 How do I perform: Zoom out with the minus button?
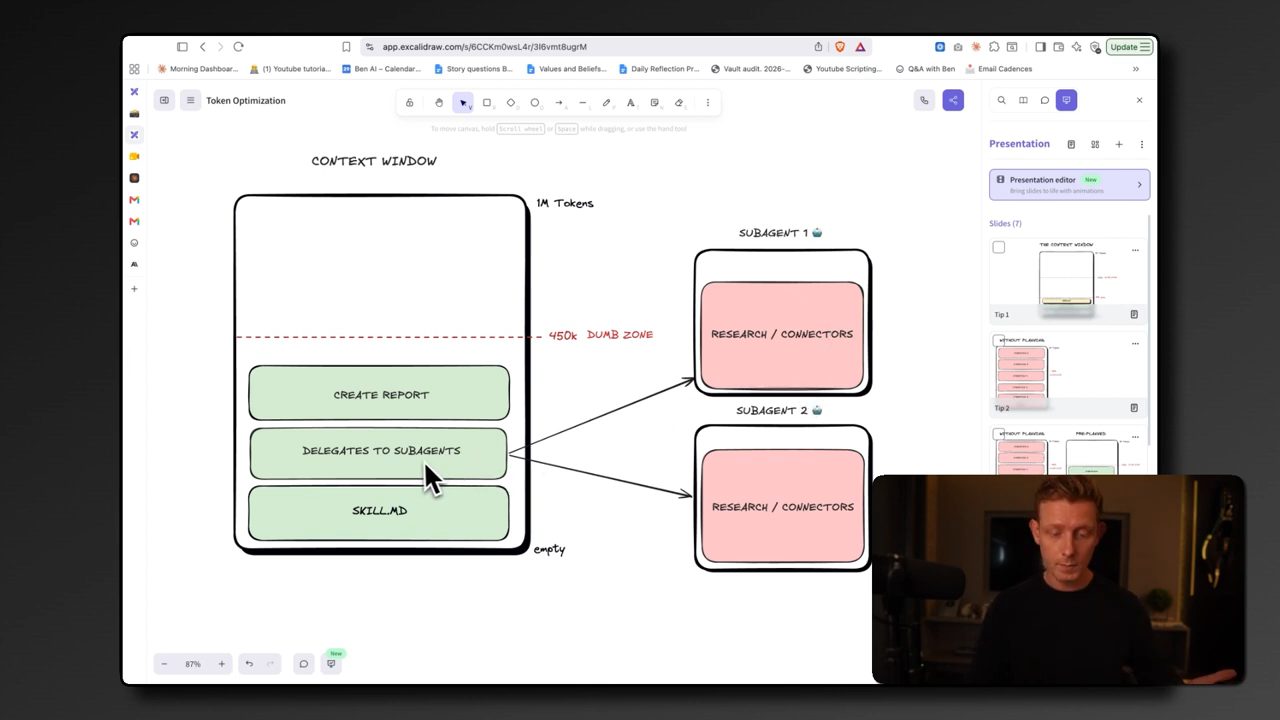(164, 664)
